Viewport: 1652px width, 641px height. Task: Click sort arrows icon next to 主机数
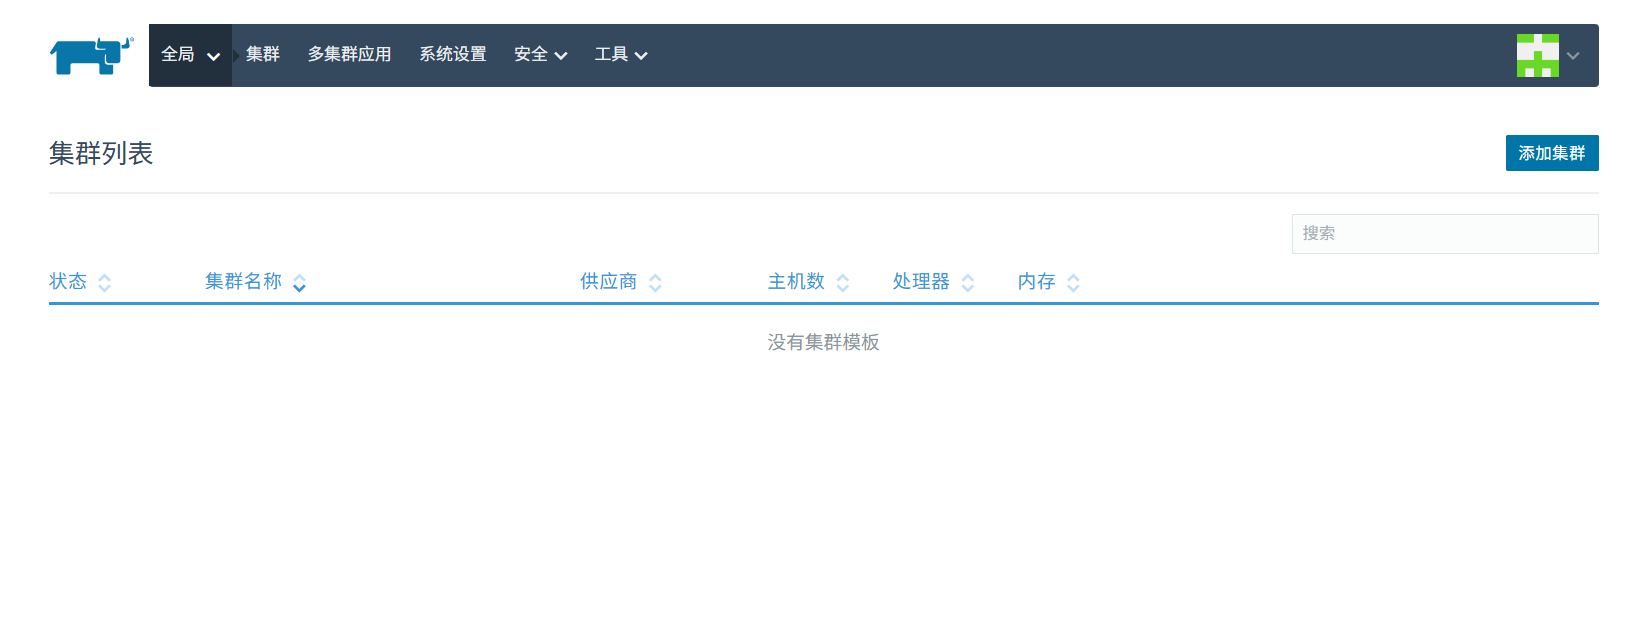pos(843,283)
